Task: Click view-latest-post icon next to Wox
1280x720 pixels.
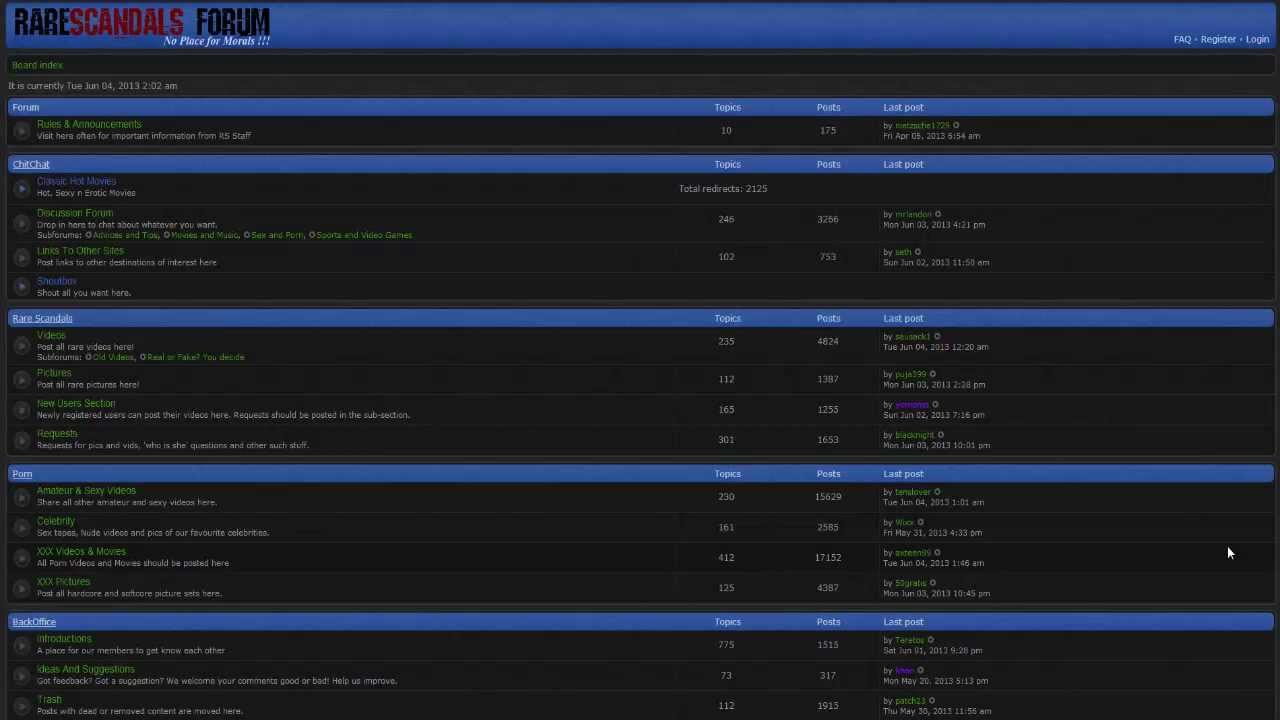Action: (x=921, y=522)
